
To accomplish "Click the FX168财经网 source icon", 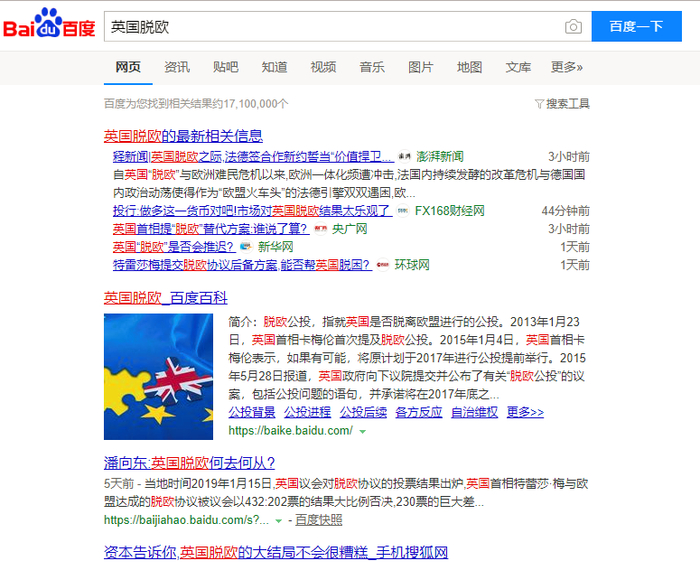I will click(403, 211).
